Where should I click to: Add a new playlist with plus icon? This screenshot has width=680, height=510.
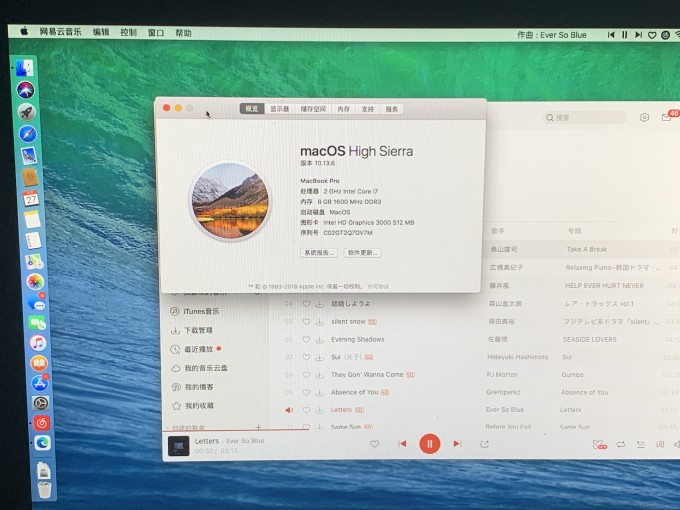258,427
